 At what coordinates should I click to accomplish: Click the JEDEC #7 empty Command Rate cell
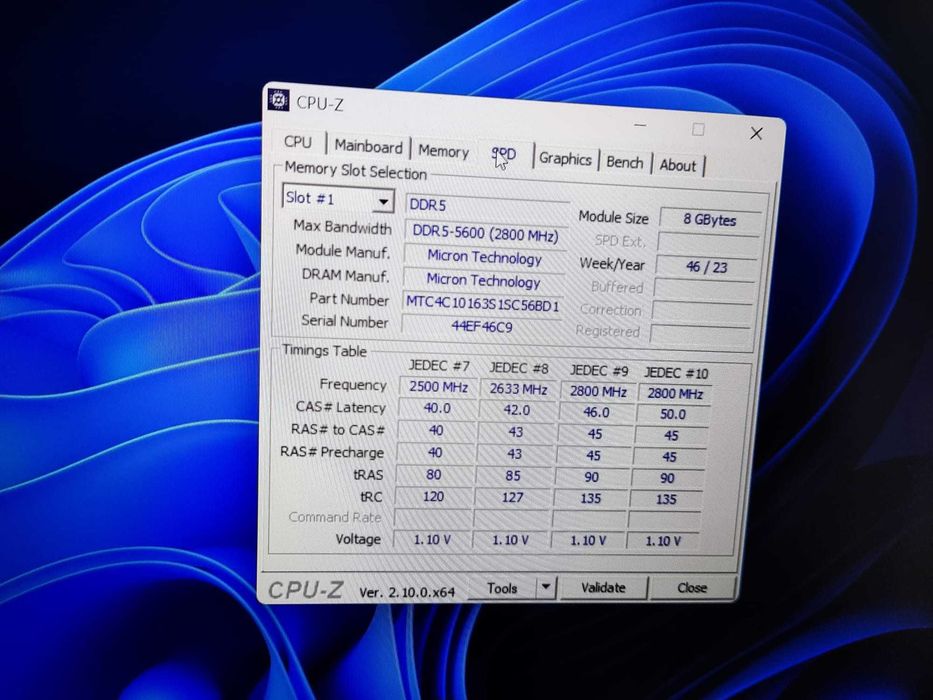click(432, 517)
